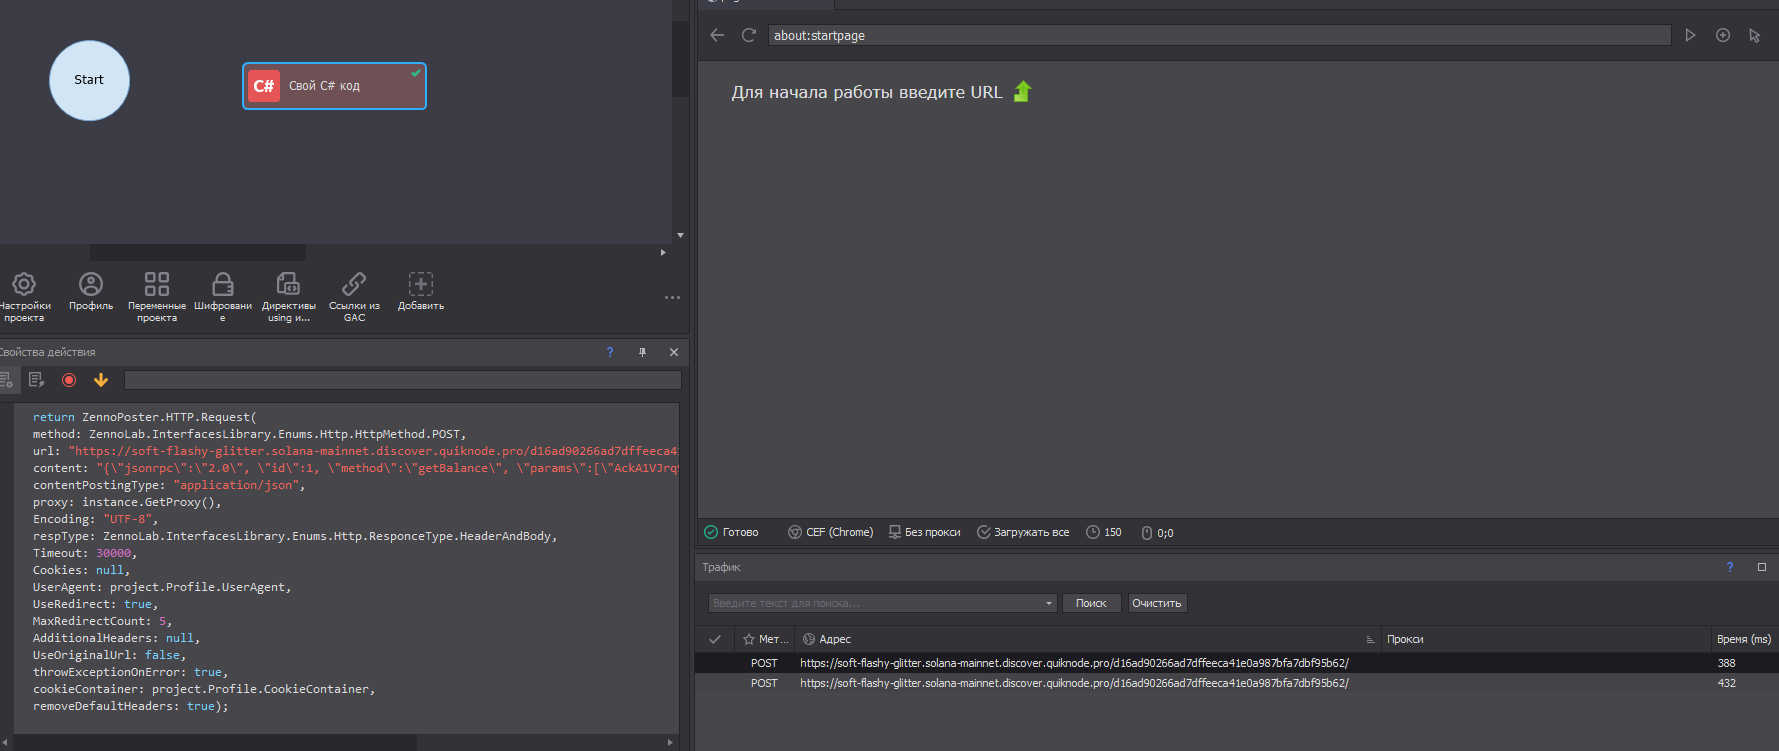Click the Шифрование lock icon
The image size is (1779, 751).
tap(223, 285)
